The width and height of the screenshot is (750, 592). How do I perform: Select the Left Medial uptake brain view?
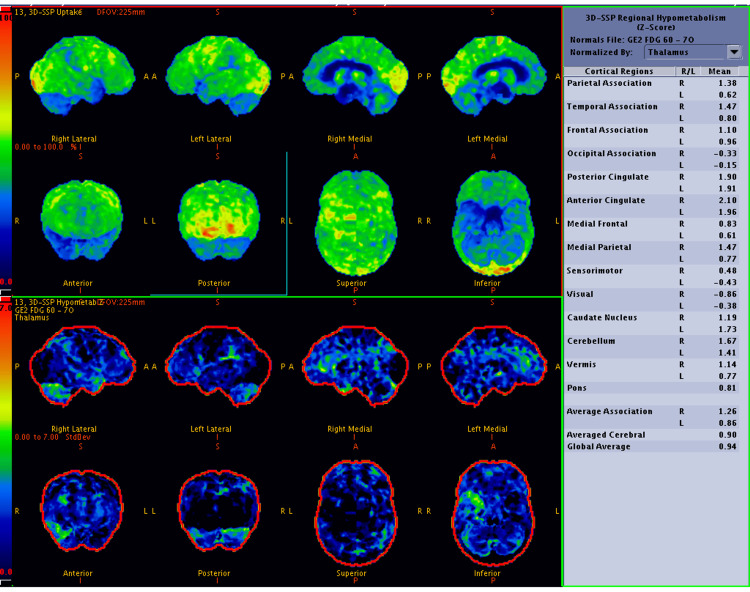pos(493,75)
